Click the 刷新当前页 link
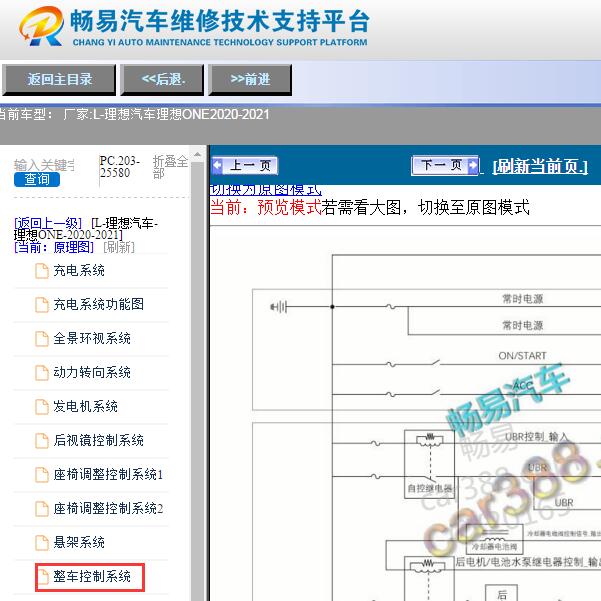The height and width of the screenshot is (601, 601). (540, 166)
